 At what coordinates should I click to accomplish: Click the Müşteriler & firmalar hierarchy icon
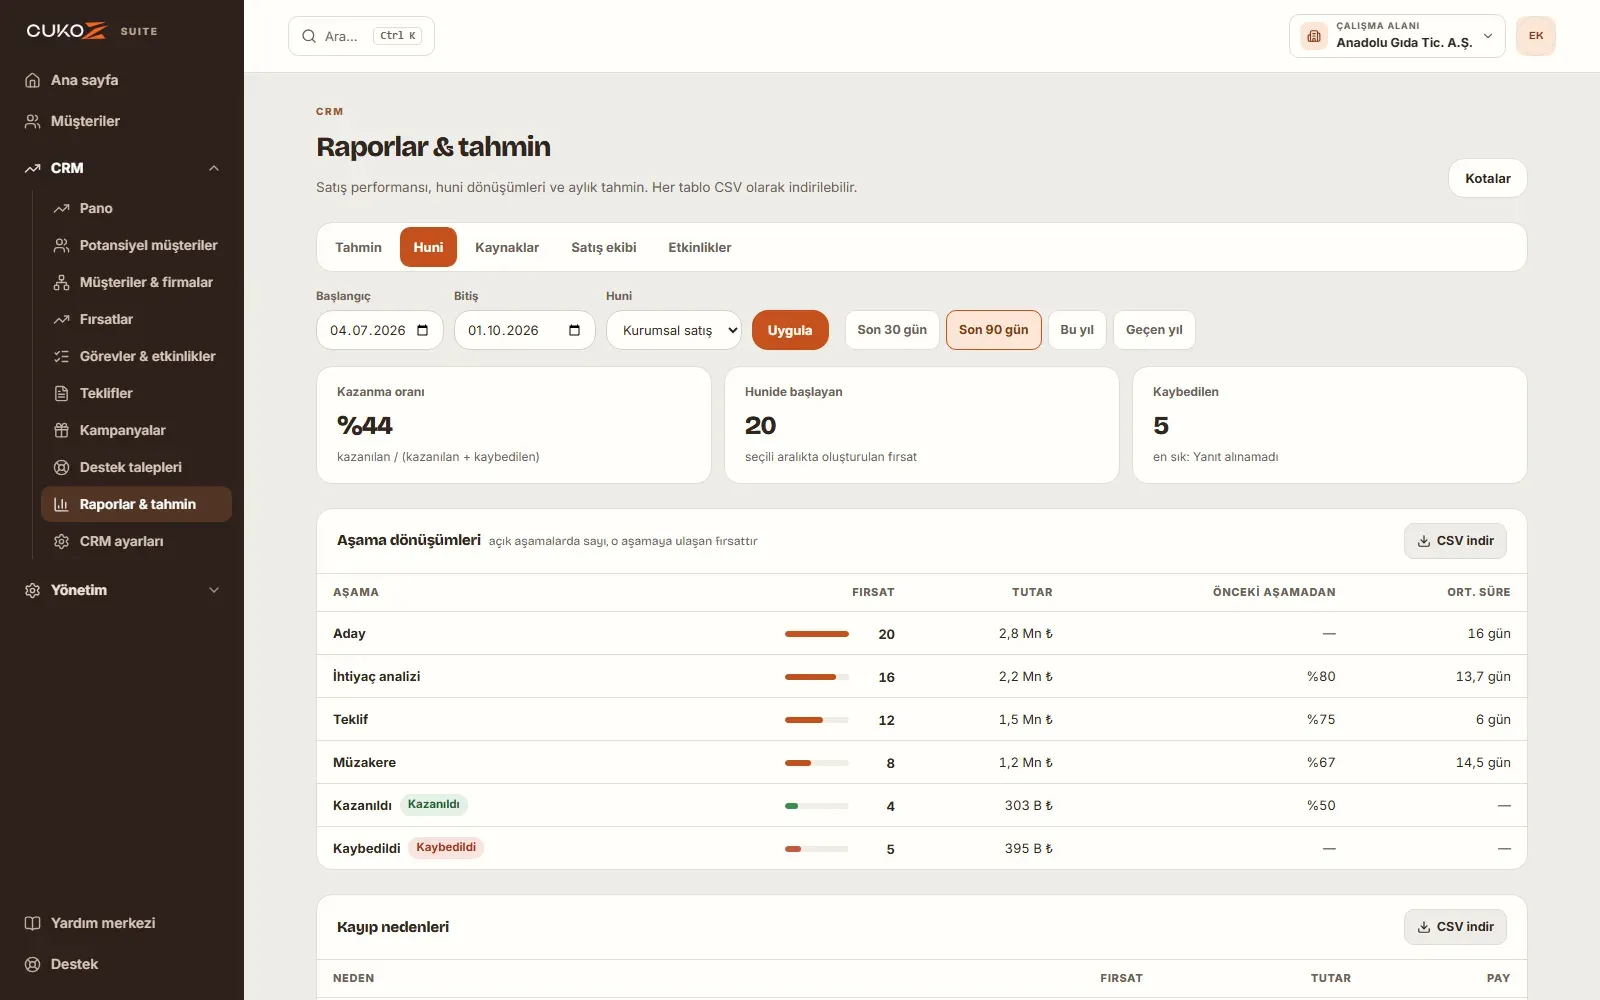click(x=61, y=282)
